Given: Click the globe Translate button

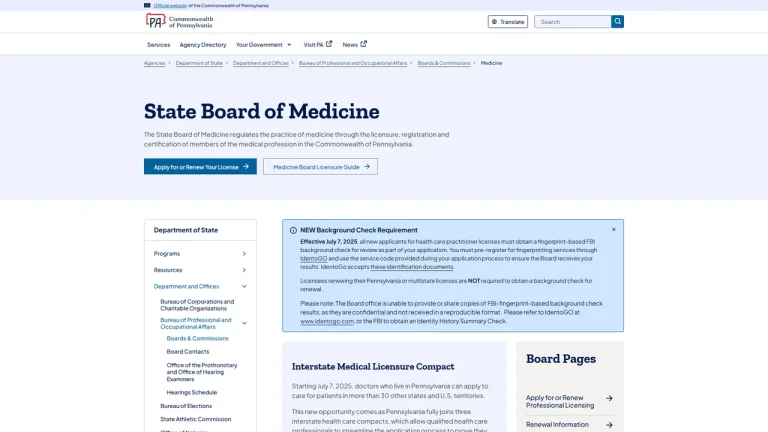Looking at the screenshot, I should (x=507, y=22).
